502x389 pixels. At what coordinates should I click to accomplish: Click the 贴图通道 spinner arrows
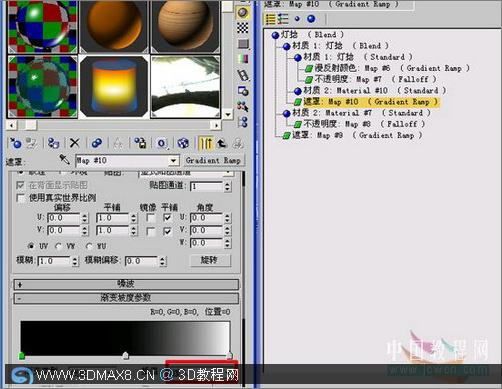point(227,186)
